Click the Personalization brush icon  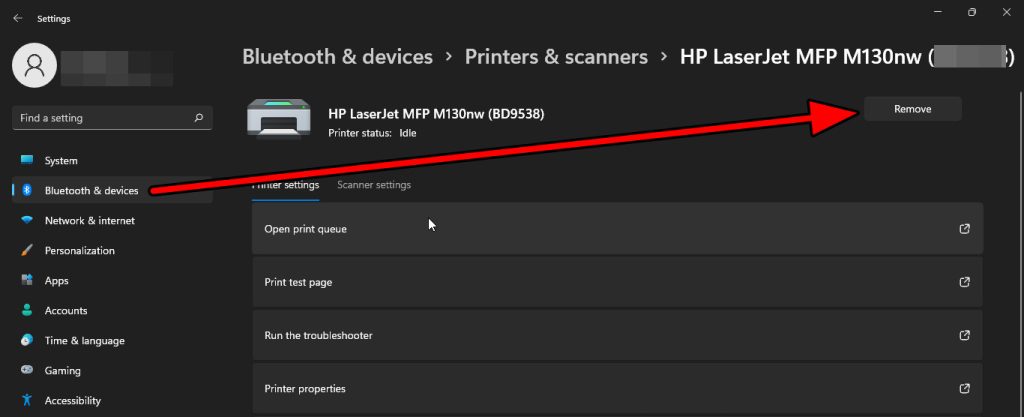(x=27, y=251)
